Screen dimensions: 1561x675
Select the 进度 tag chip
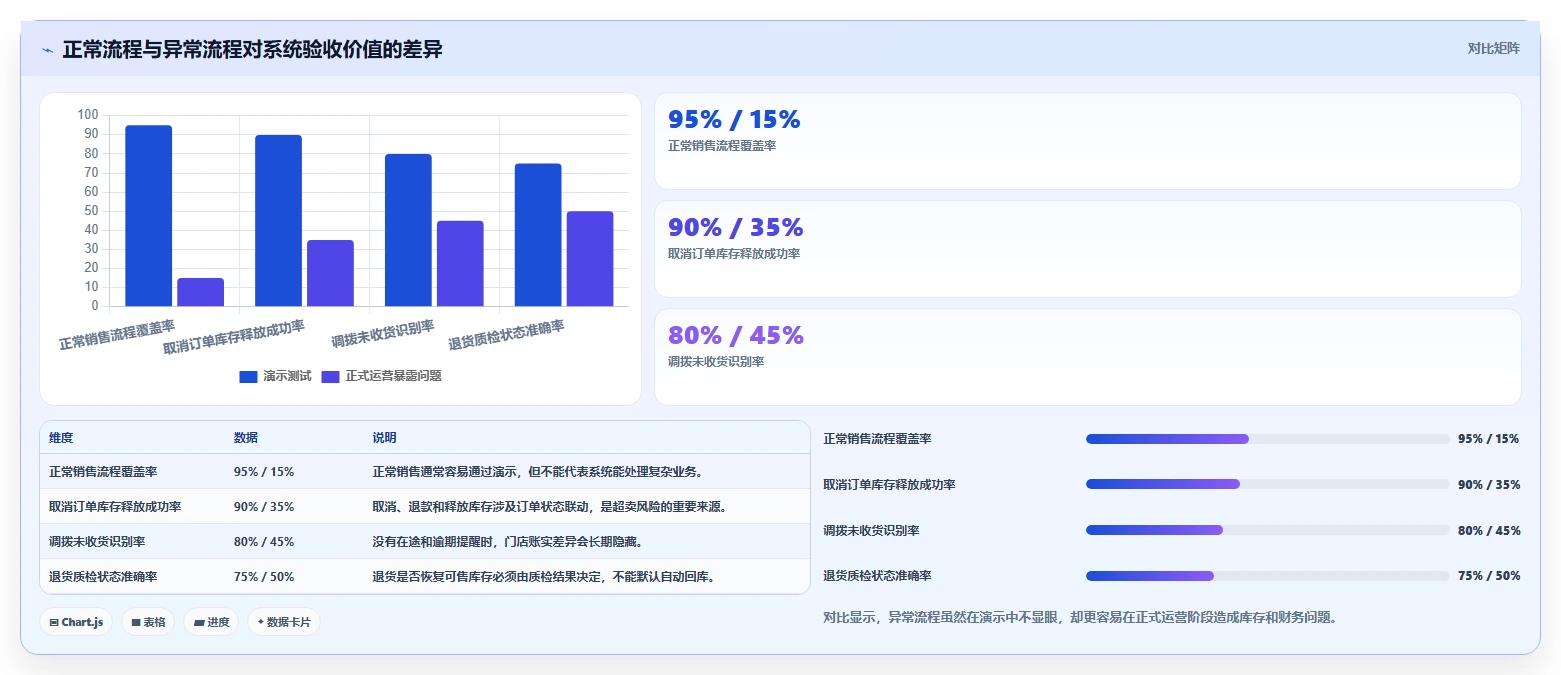(211, 622)
